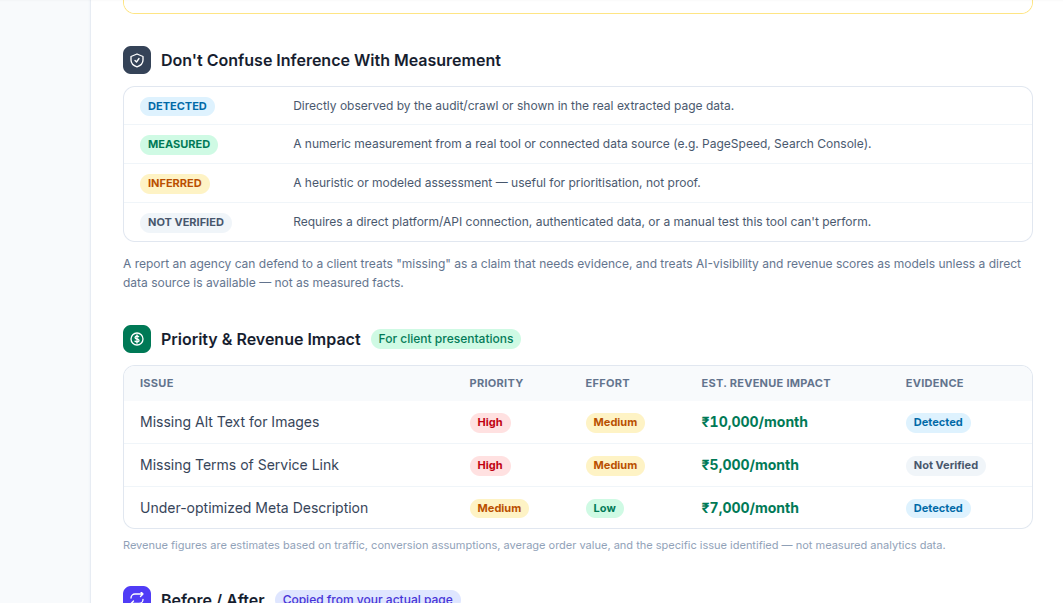Viewport: 1063px width, 603px height.
Task: Click the 'For client presentations' tag
Action: pos(446,339)
